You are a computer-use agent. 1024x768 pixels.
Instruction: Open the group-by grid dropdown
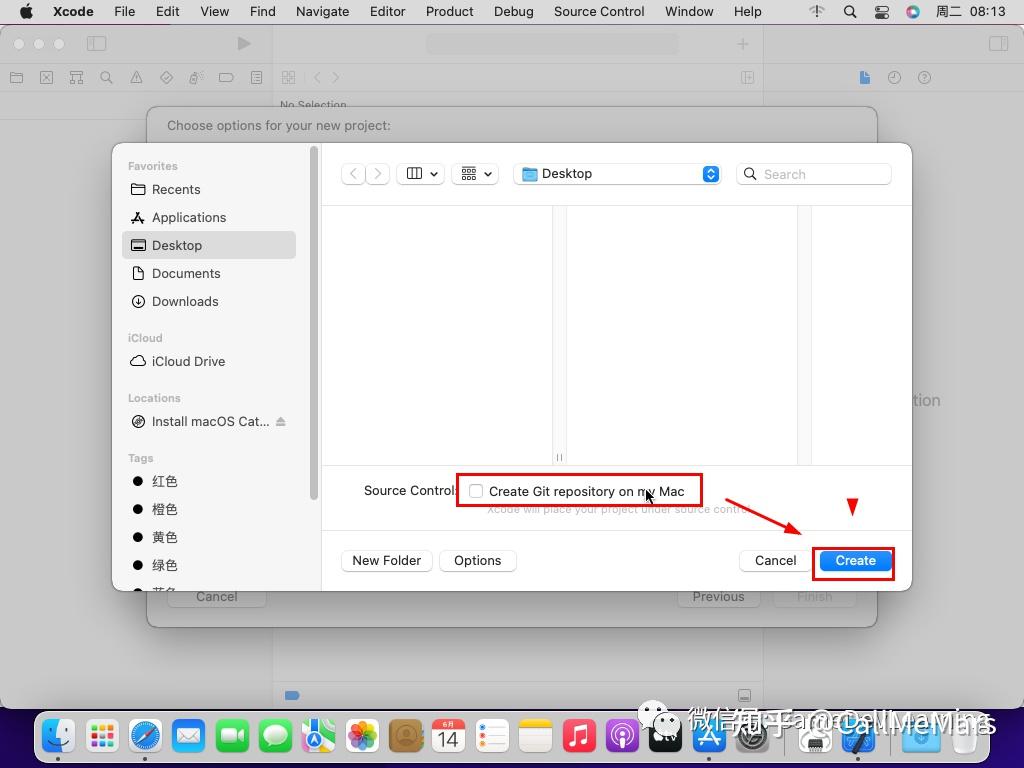pyautogui.click(x=475, y=174)
